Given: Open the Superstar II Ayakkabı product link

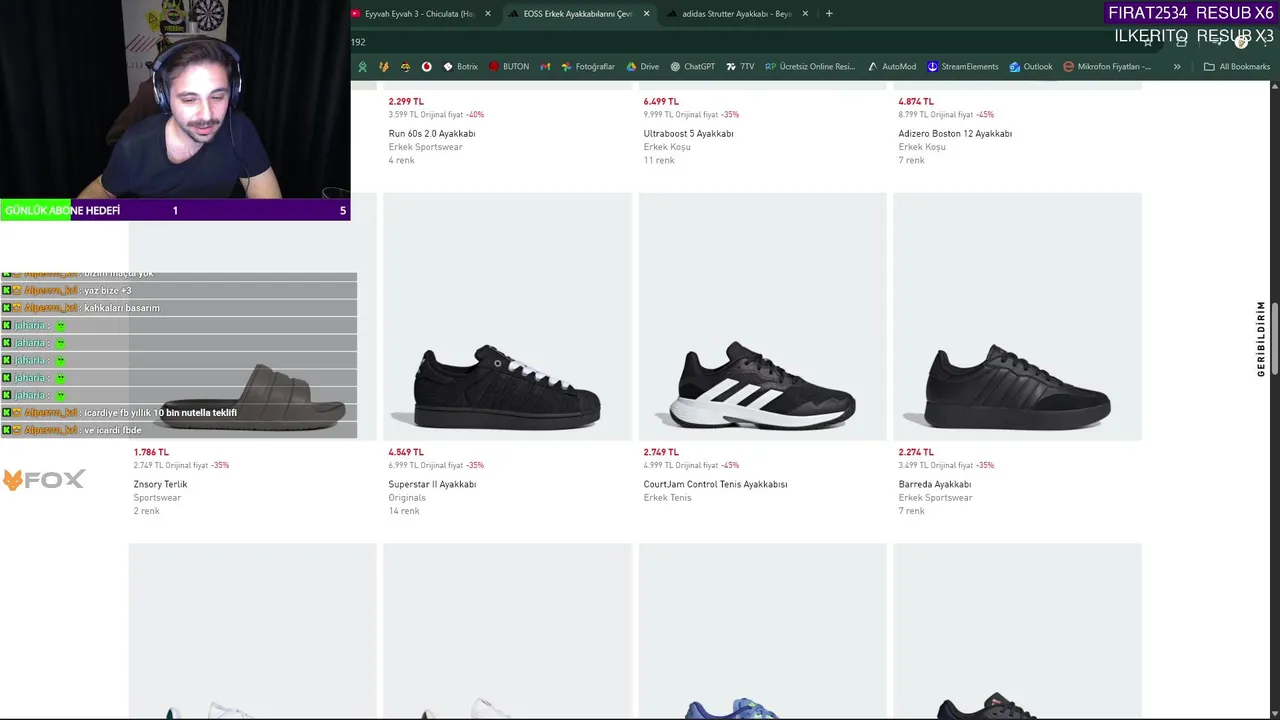Looking at the screenshot, I should pyautogui.click(x=432, y=484).
